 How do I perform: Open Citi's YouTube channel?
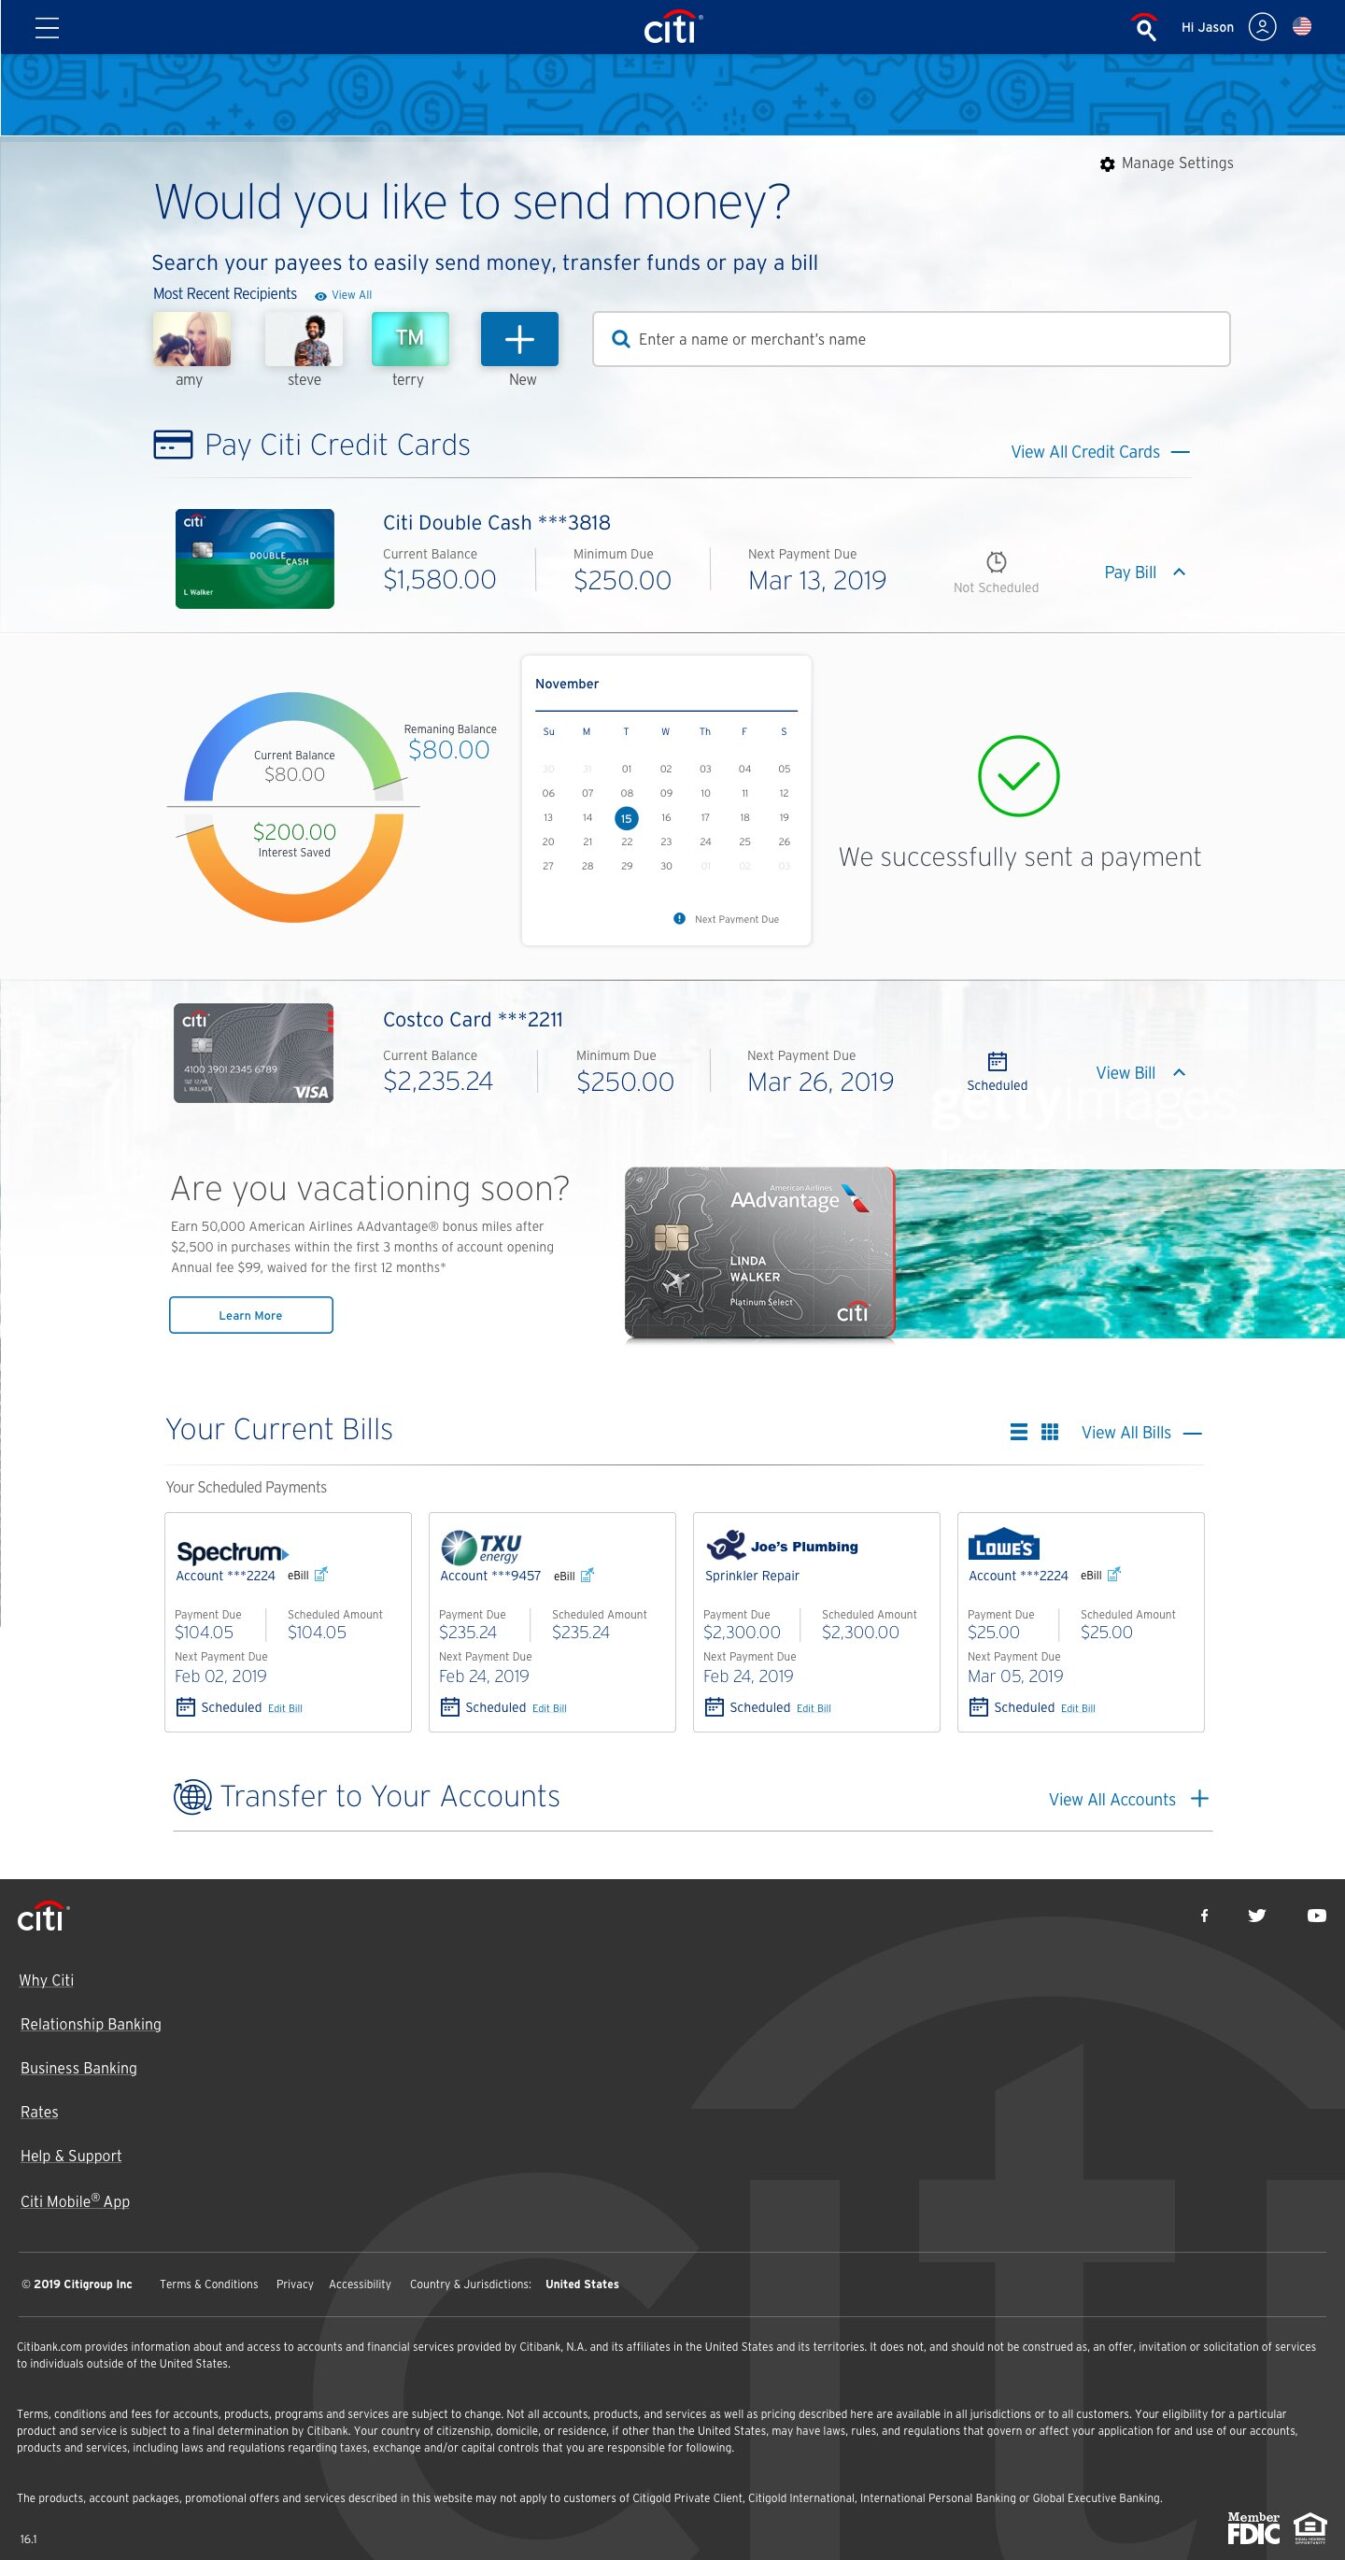(x=1316, y=1915)
